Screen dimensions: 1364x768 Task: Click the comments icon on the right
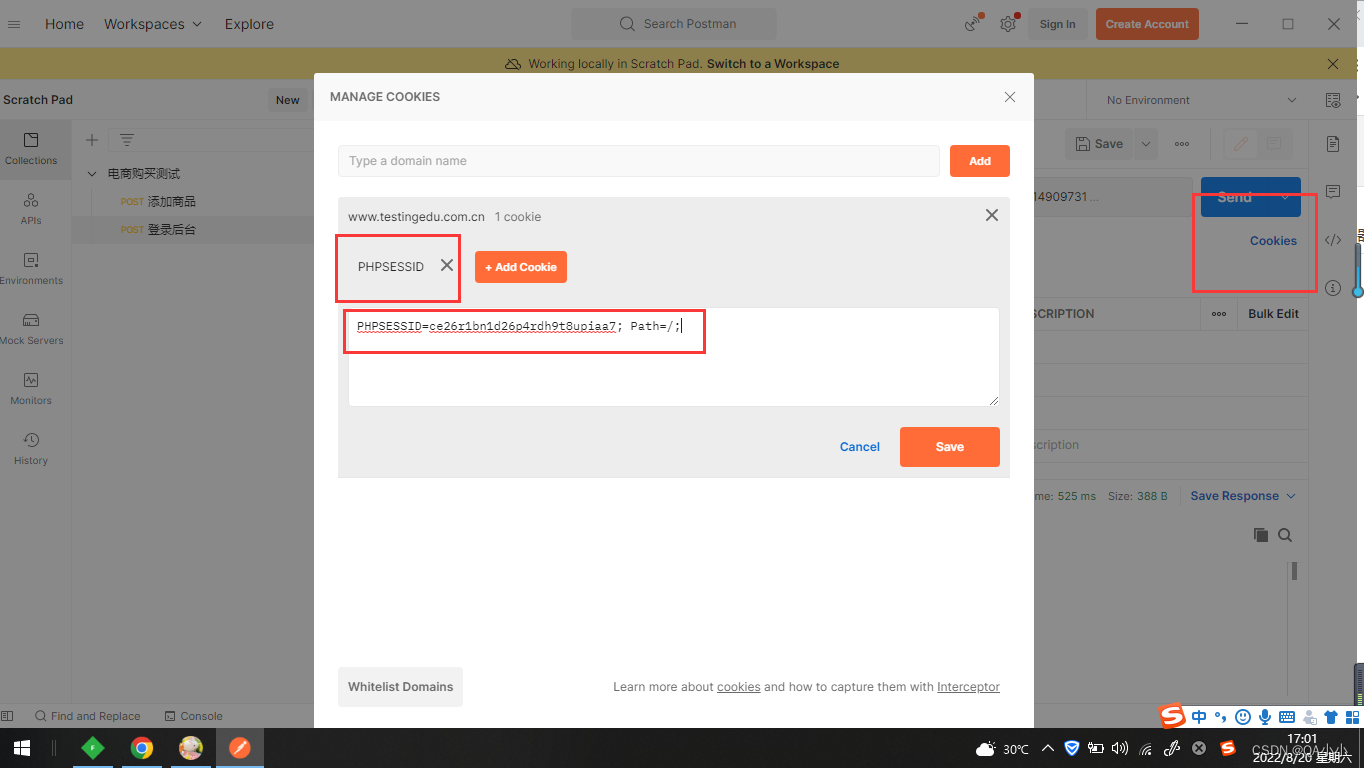click(x=1332, y=192)
